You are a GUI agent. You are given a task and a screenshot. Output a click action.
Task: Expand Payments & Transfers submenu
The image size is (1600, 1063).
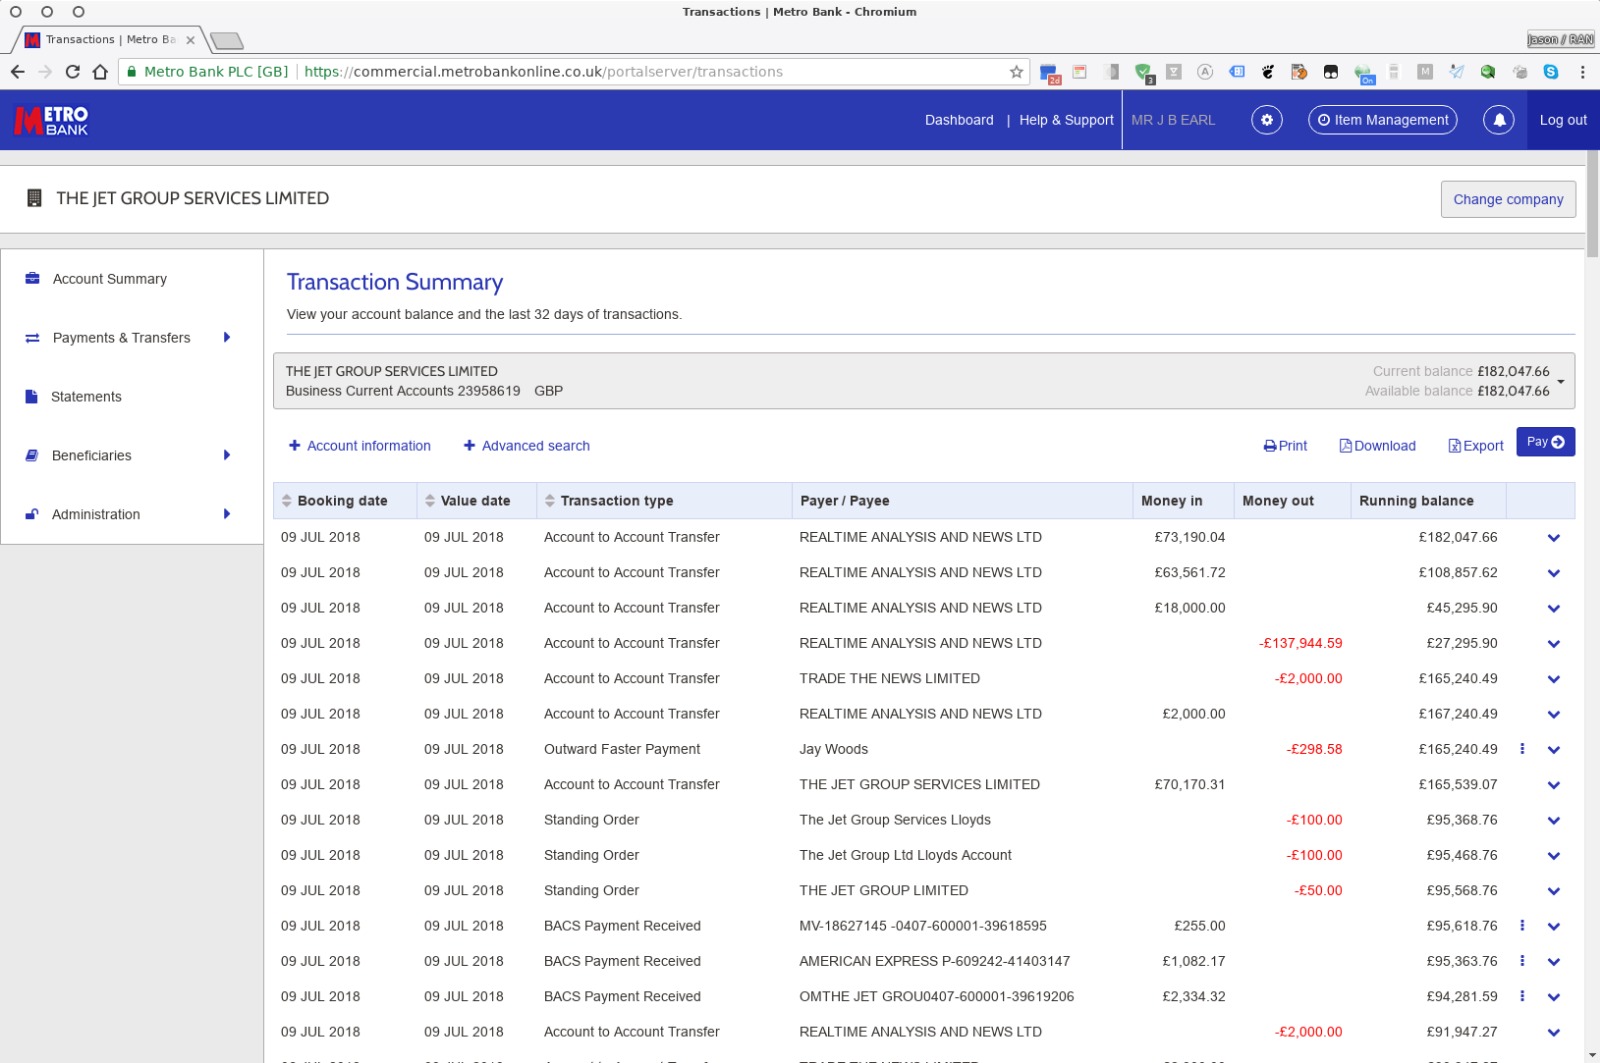(227, 338)
